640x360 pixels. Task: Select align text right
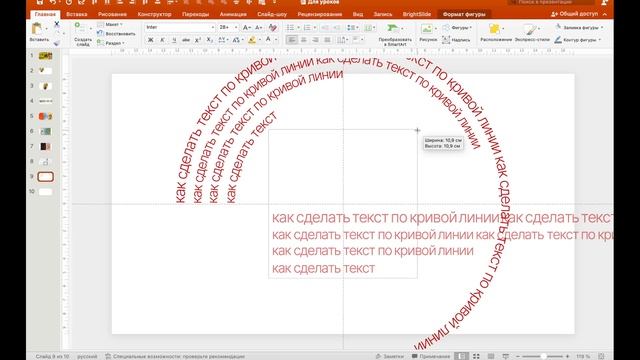315,40
